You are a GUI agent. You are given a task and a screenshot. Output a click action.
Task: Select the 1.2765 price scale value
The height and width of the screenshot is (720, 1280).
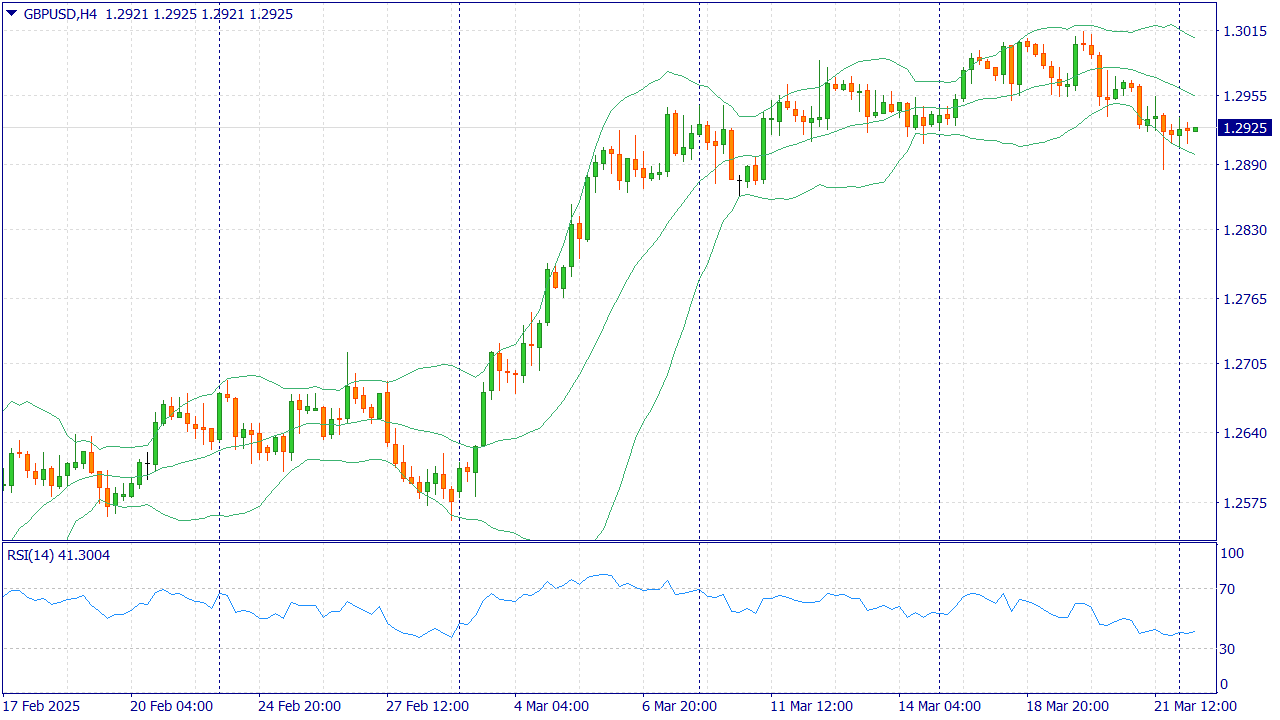point(1243,299)
